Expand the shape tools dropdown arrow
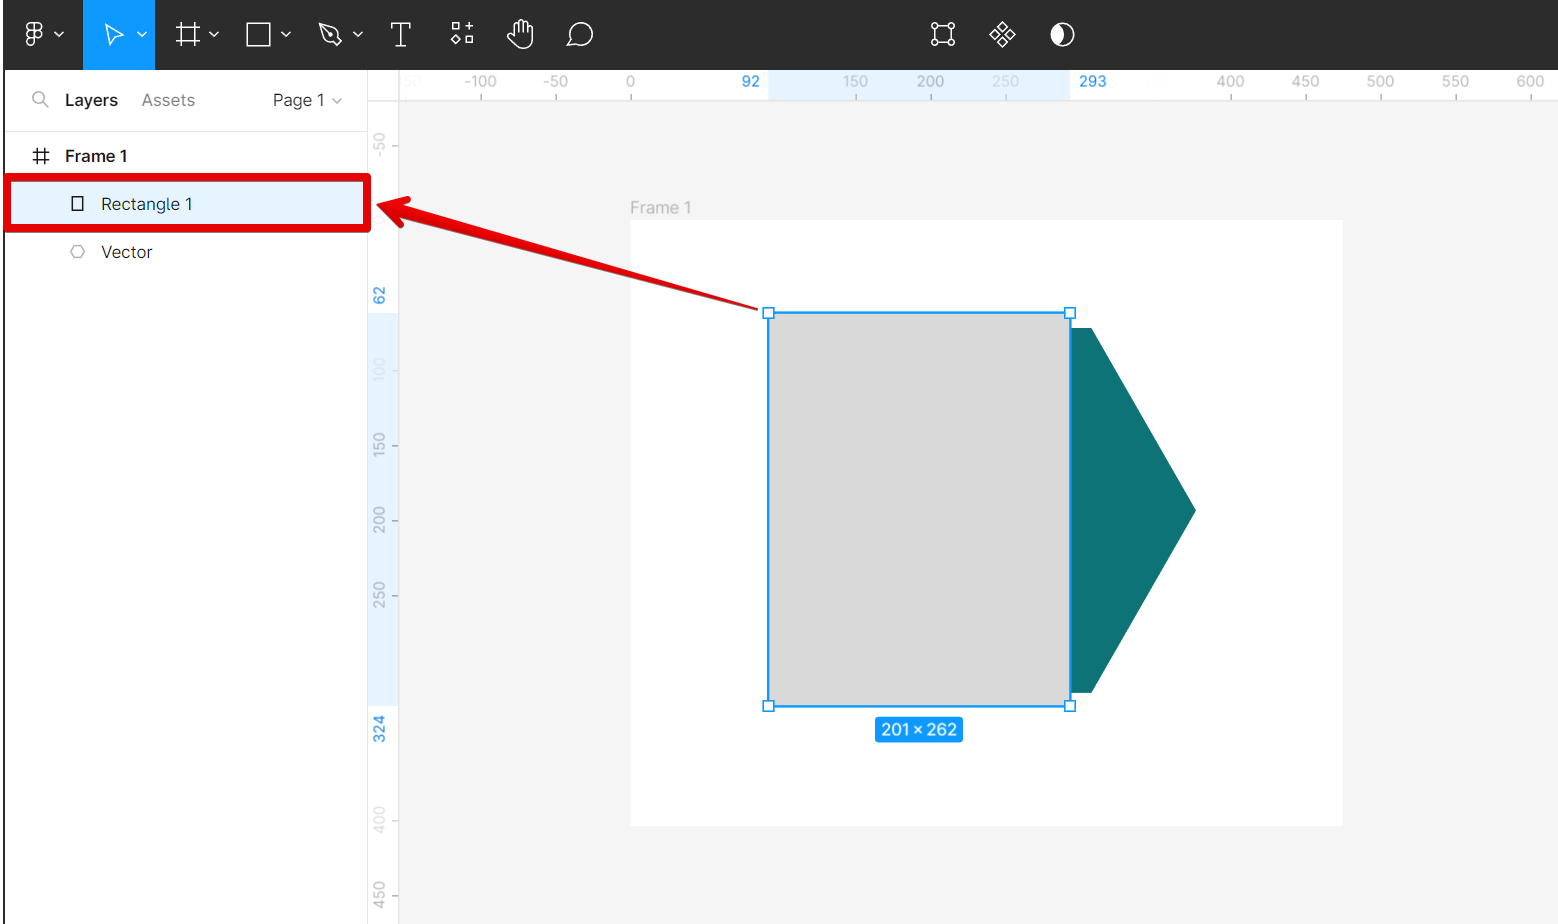The height and width of the screenshot is (924, 1558). (286, 35)
